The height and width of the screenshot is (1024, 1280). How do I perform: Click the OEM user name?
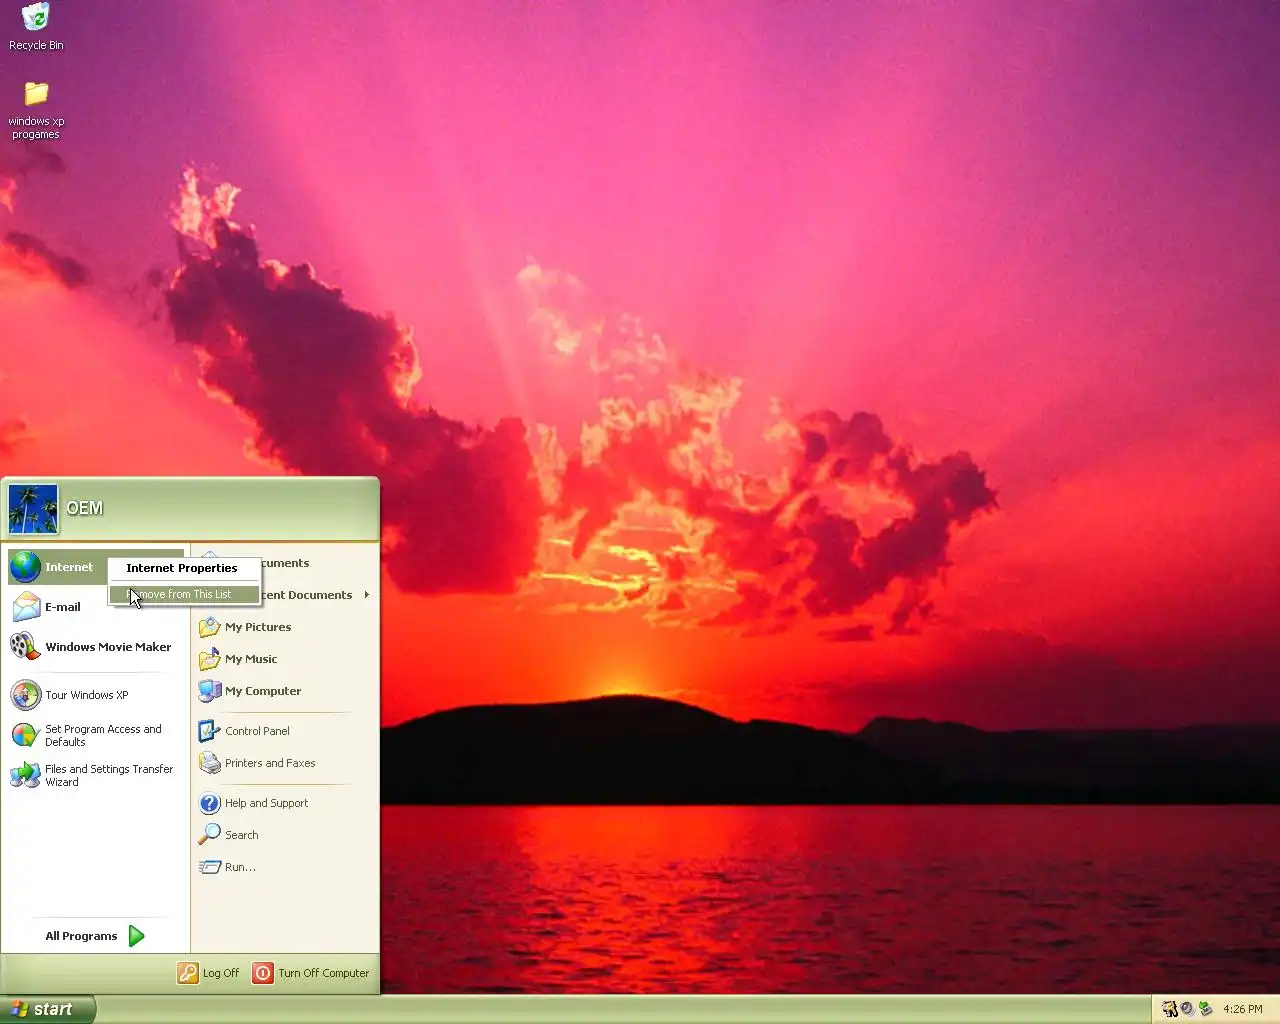[x=84, y=508]
